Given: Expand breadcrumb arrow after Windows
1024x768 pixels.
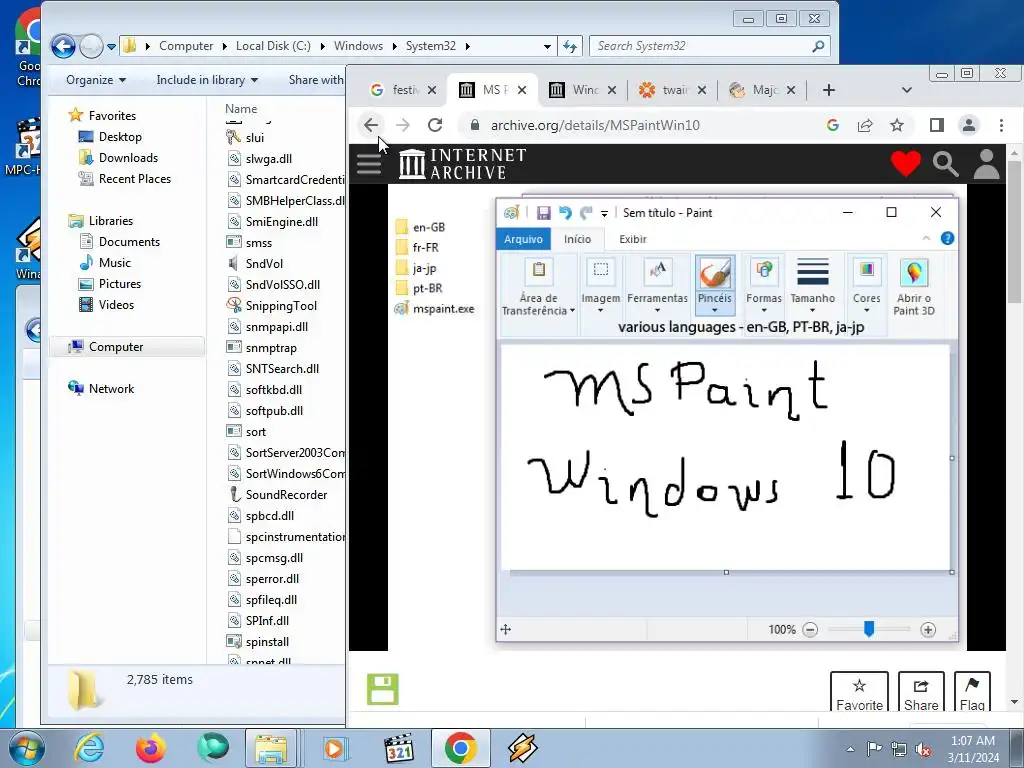Looking at the screenshot, I should pos(394,46).
